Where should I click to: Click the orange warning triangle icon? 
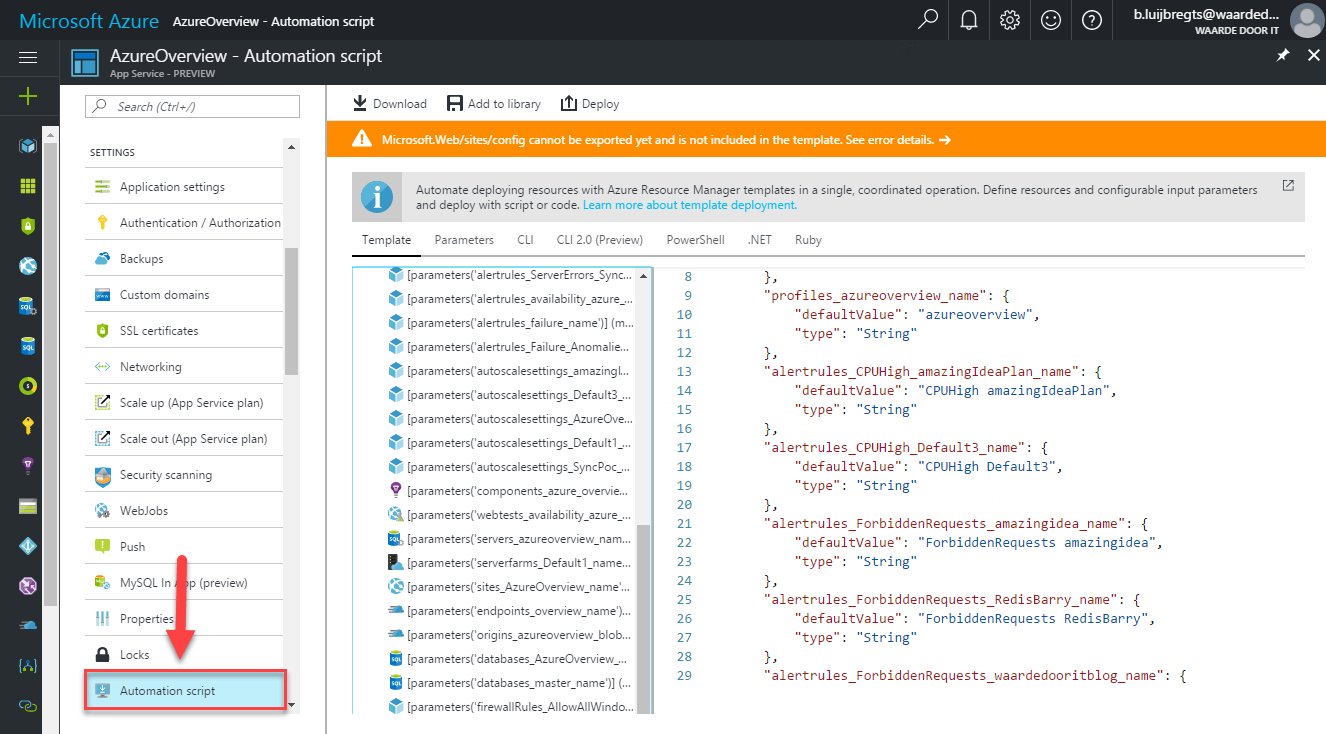362,140
